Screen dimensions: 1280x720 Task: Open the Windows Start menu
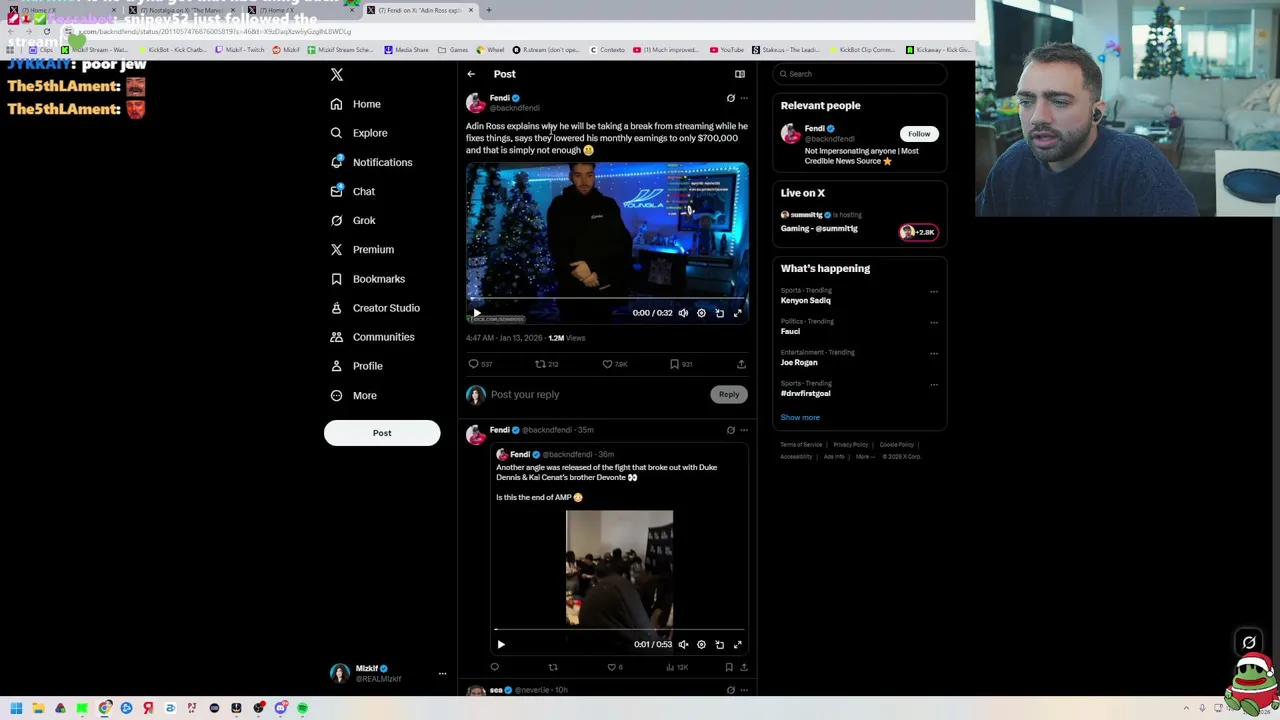tap(16, 708)
